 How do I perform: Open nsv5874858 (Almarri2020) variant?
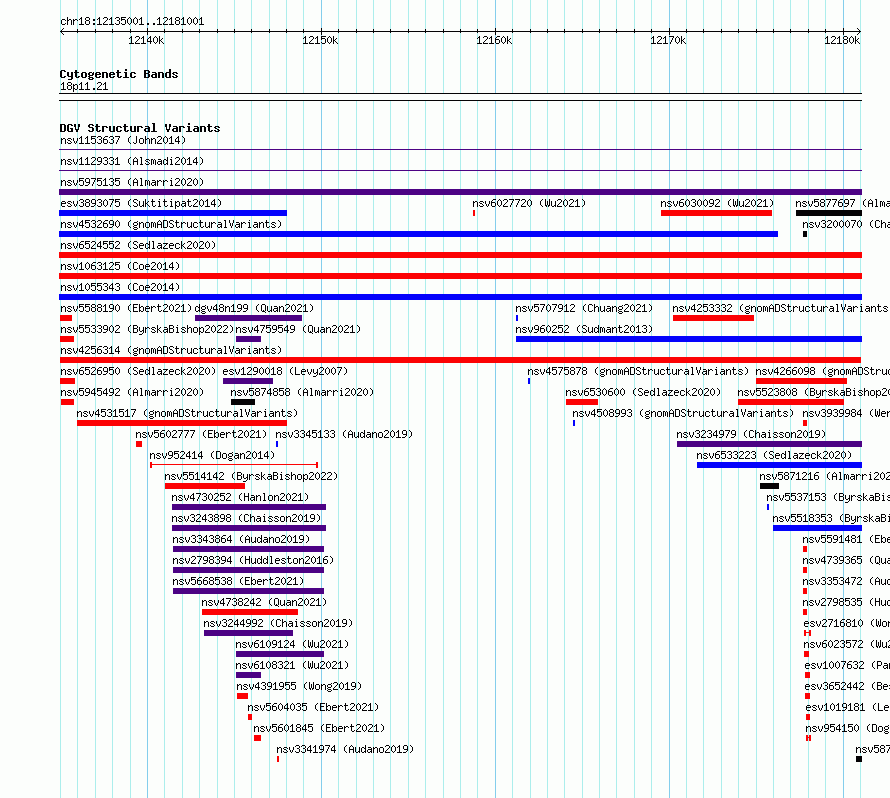click(x=302, y=392)
